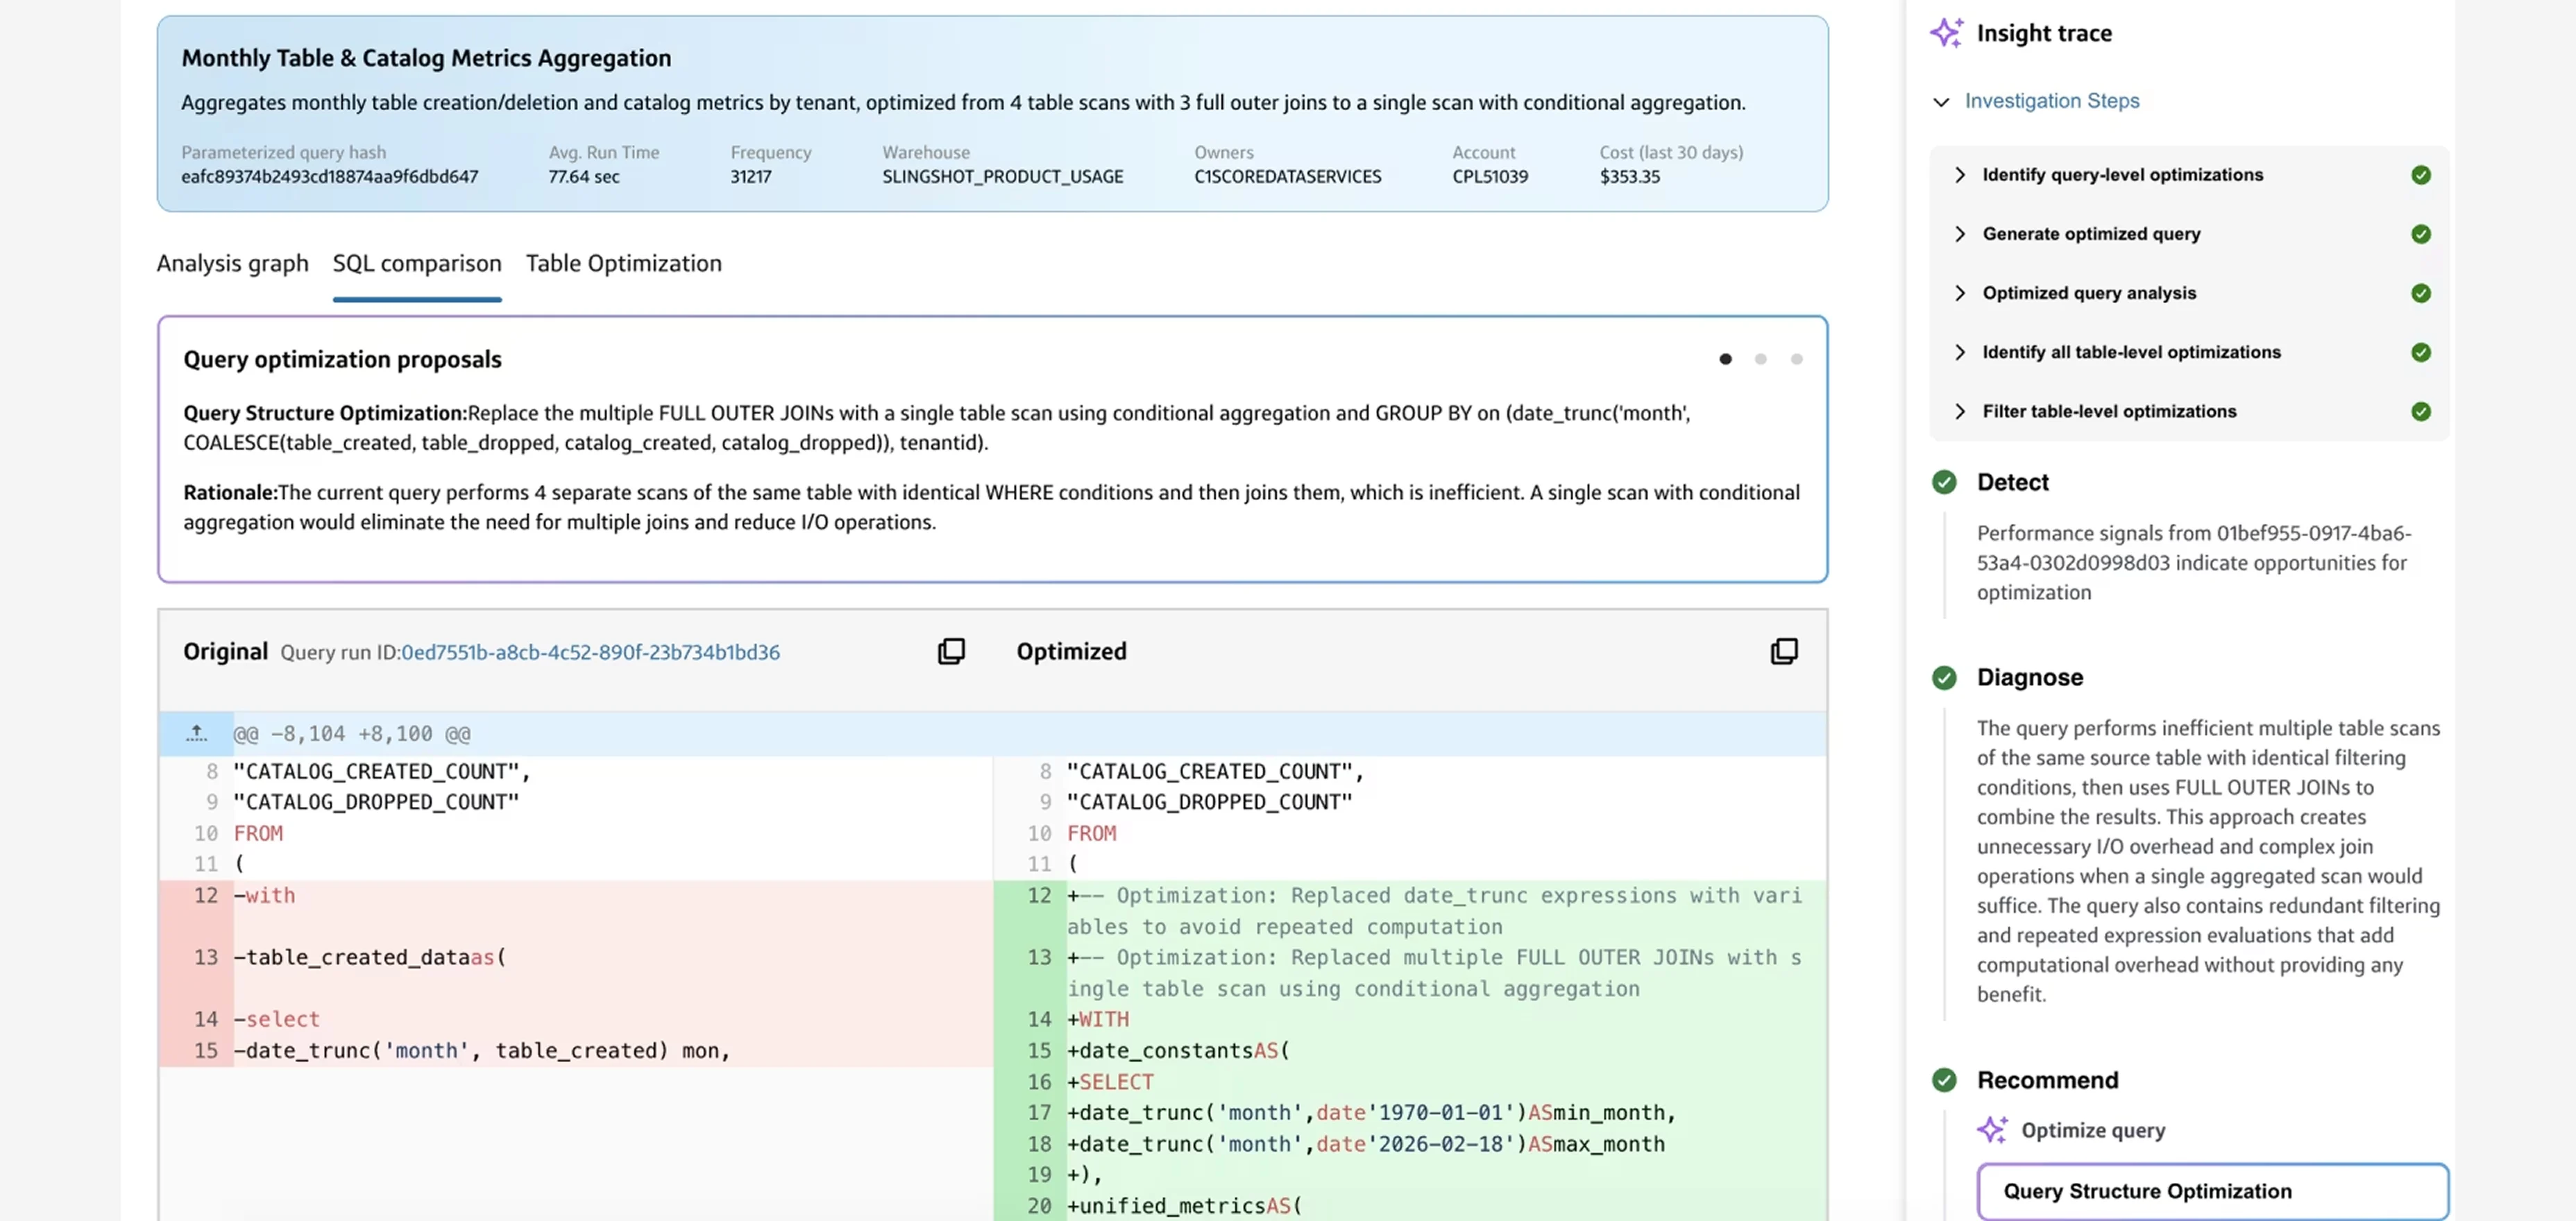Click removed line 13 table_created_data in Original
2576x1221 pixels.
pyautogui.click(x=575, y=972)
